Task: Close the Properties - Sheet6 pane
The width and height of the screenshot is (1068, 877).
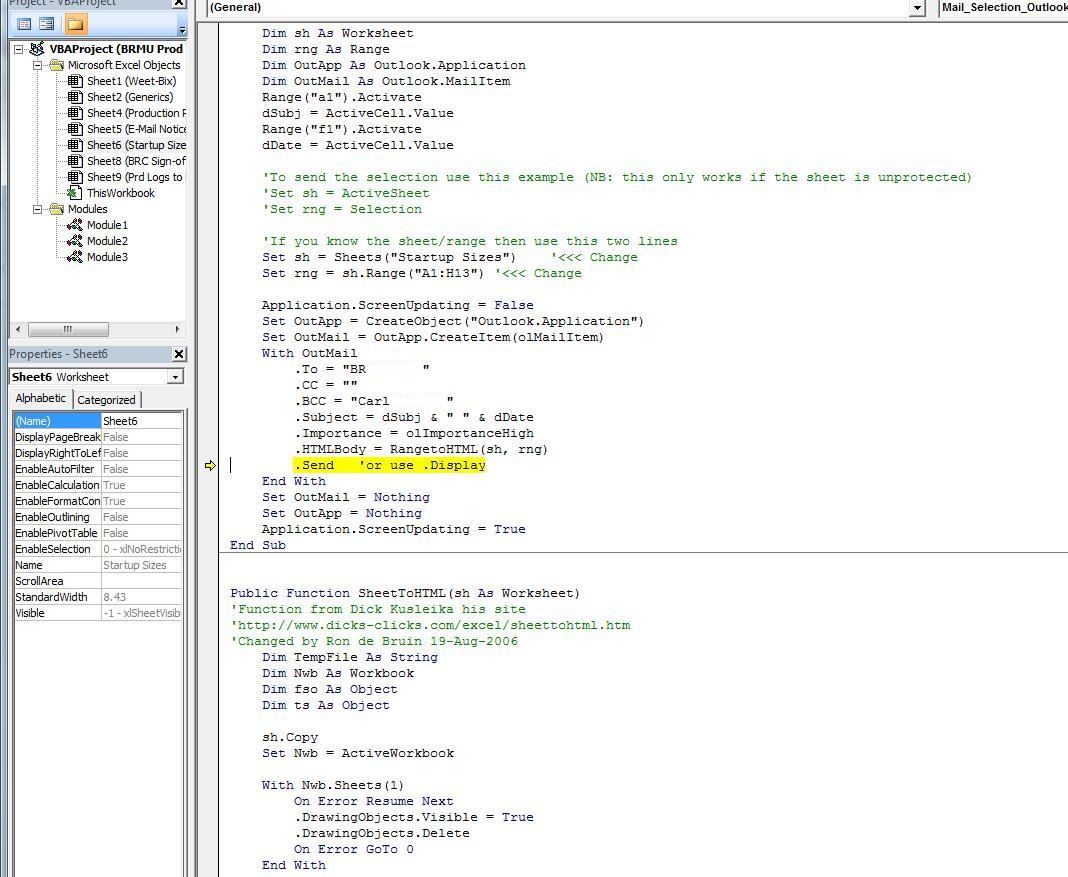Action: [178, 354]
